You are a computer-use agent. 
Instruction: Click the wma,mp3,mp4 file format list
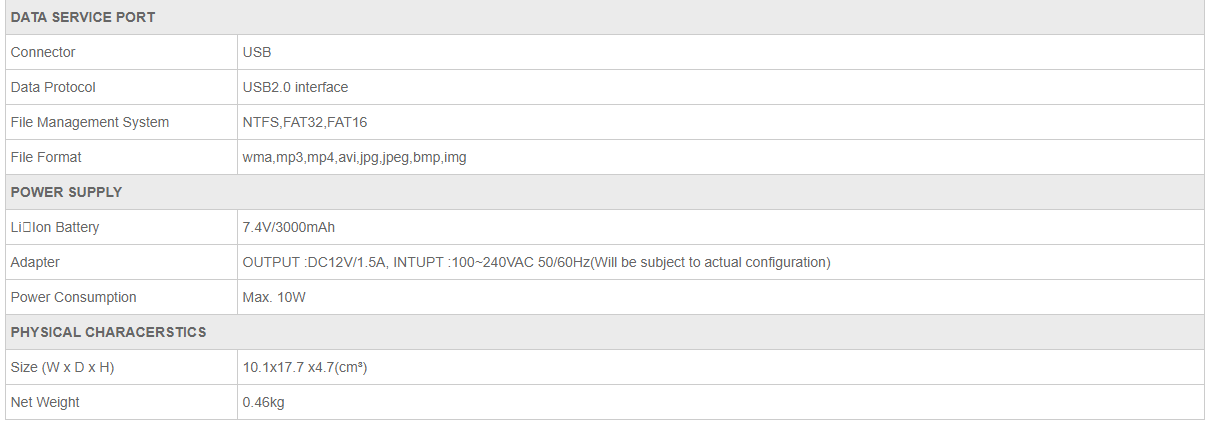click(354, 157)
